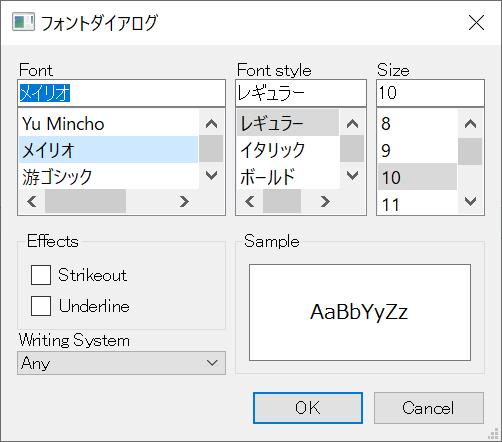Image resolution: width=502 pixels, height=442 pixels.
Task: Click Font list scroll right arrow
Action: 184,201
